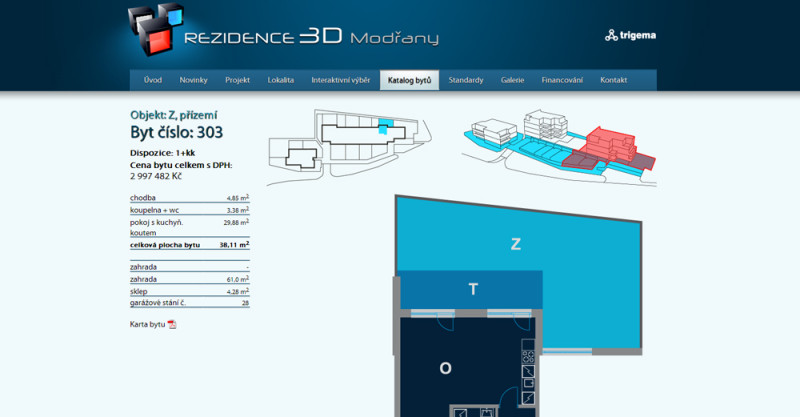Click the 'garážové stání č.' row

[x=189, y=303]
